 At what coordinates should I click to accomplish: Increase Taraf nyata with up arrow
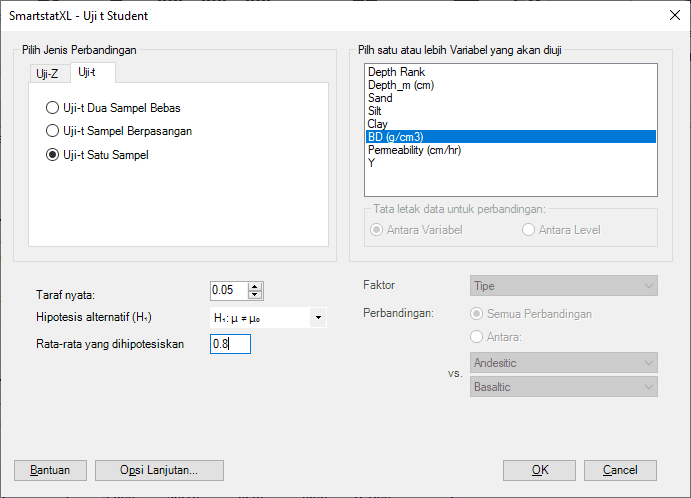pyautogui.click(x=256, y=286)
